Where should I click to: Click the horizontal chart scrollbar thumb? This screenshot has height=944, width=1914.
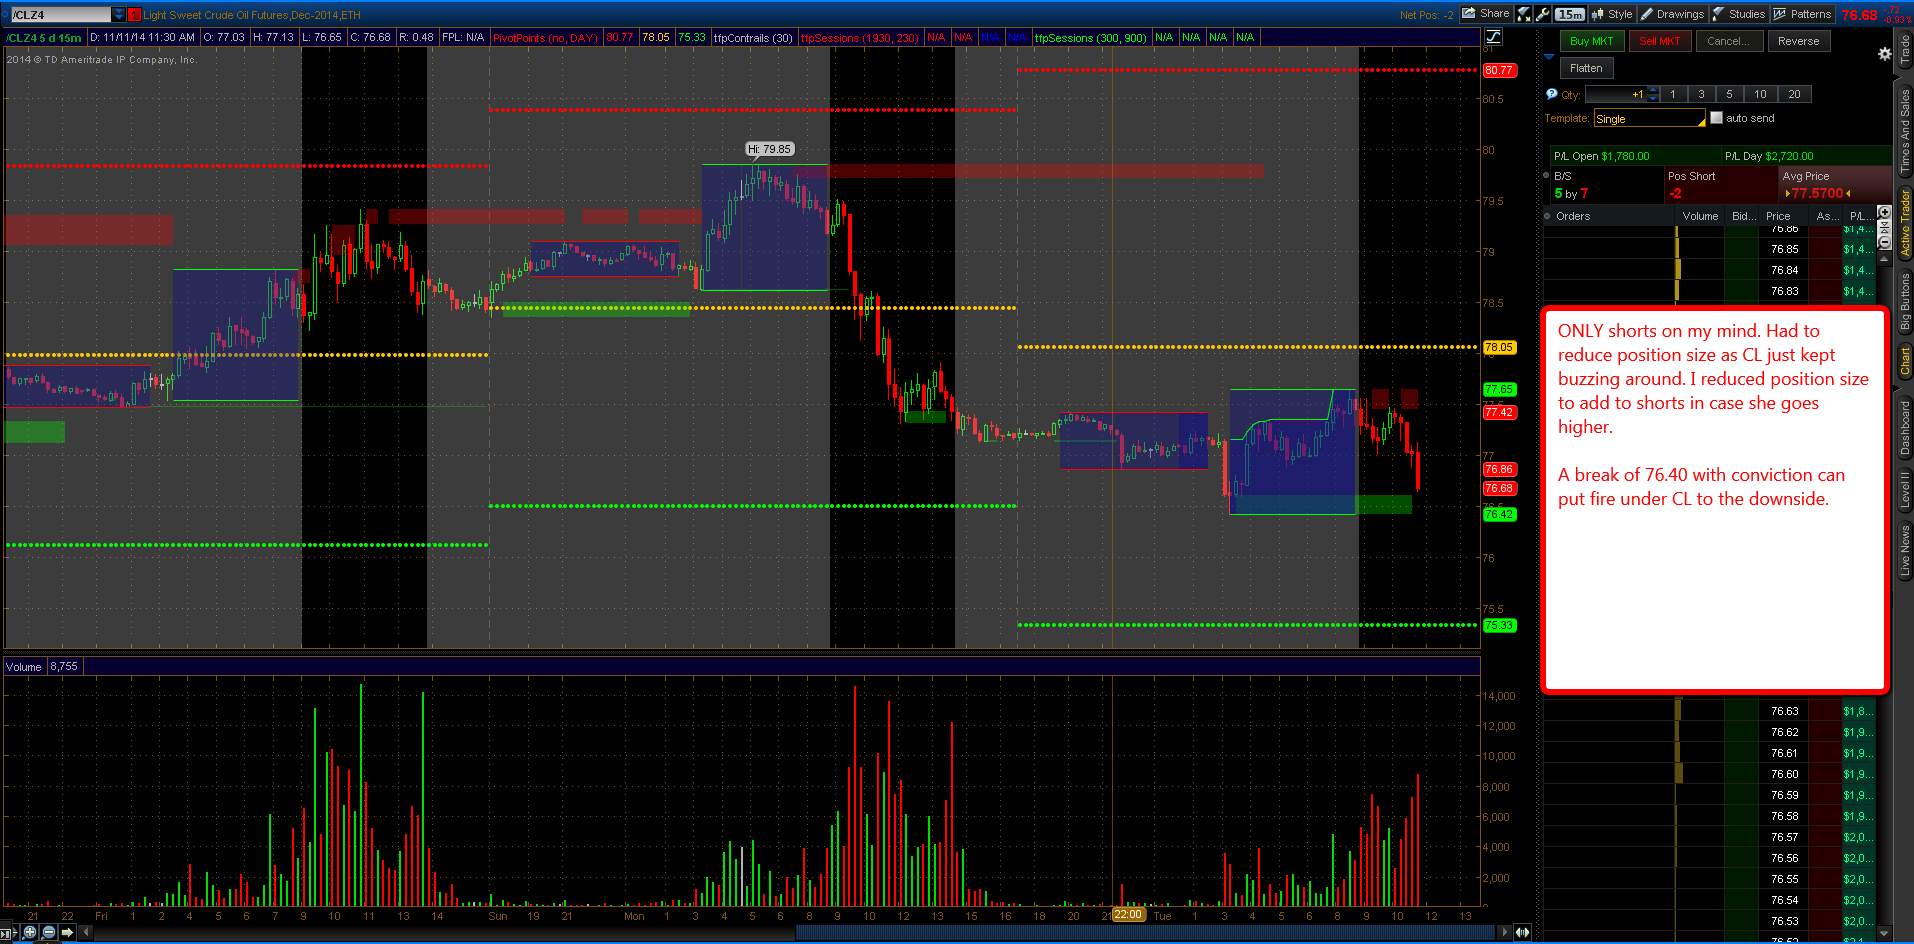point(1146,932)
